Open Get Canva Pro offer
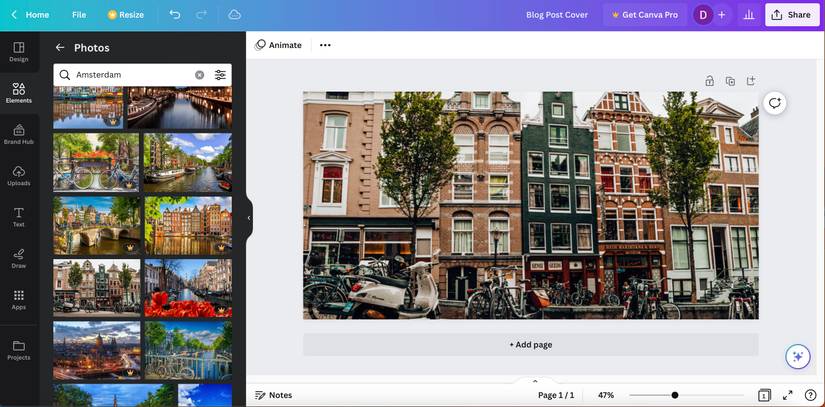Screen dimensions: 825x407 645,15
